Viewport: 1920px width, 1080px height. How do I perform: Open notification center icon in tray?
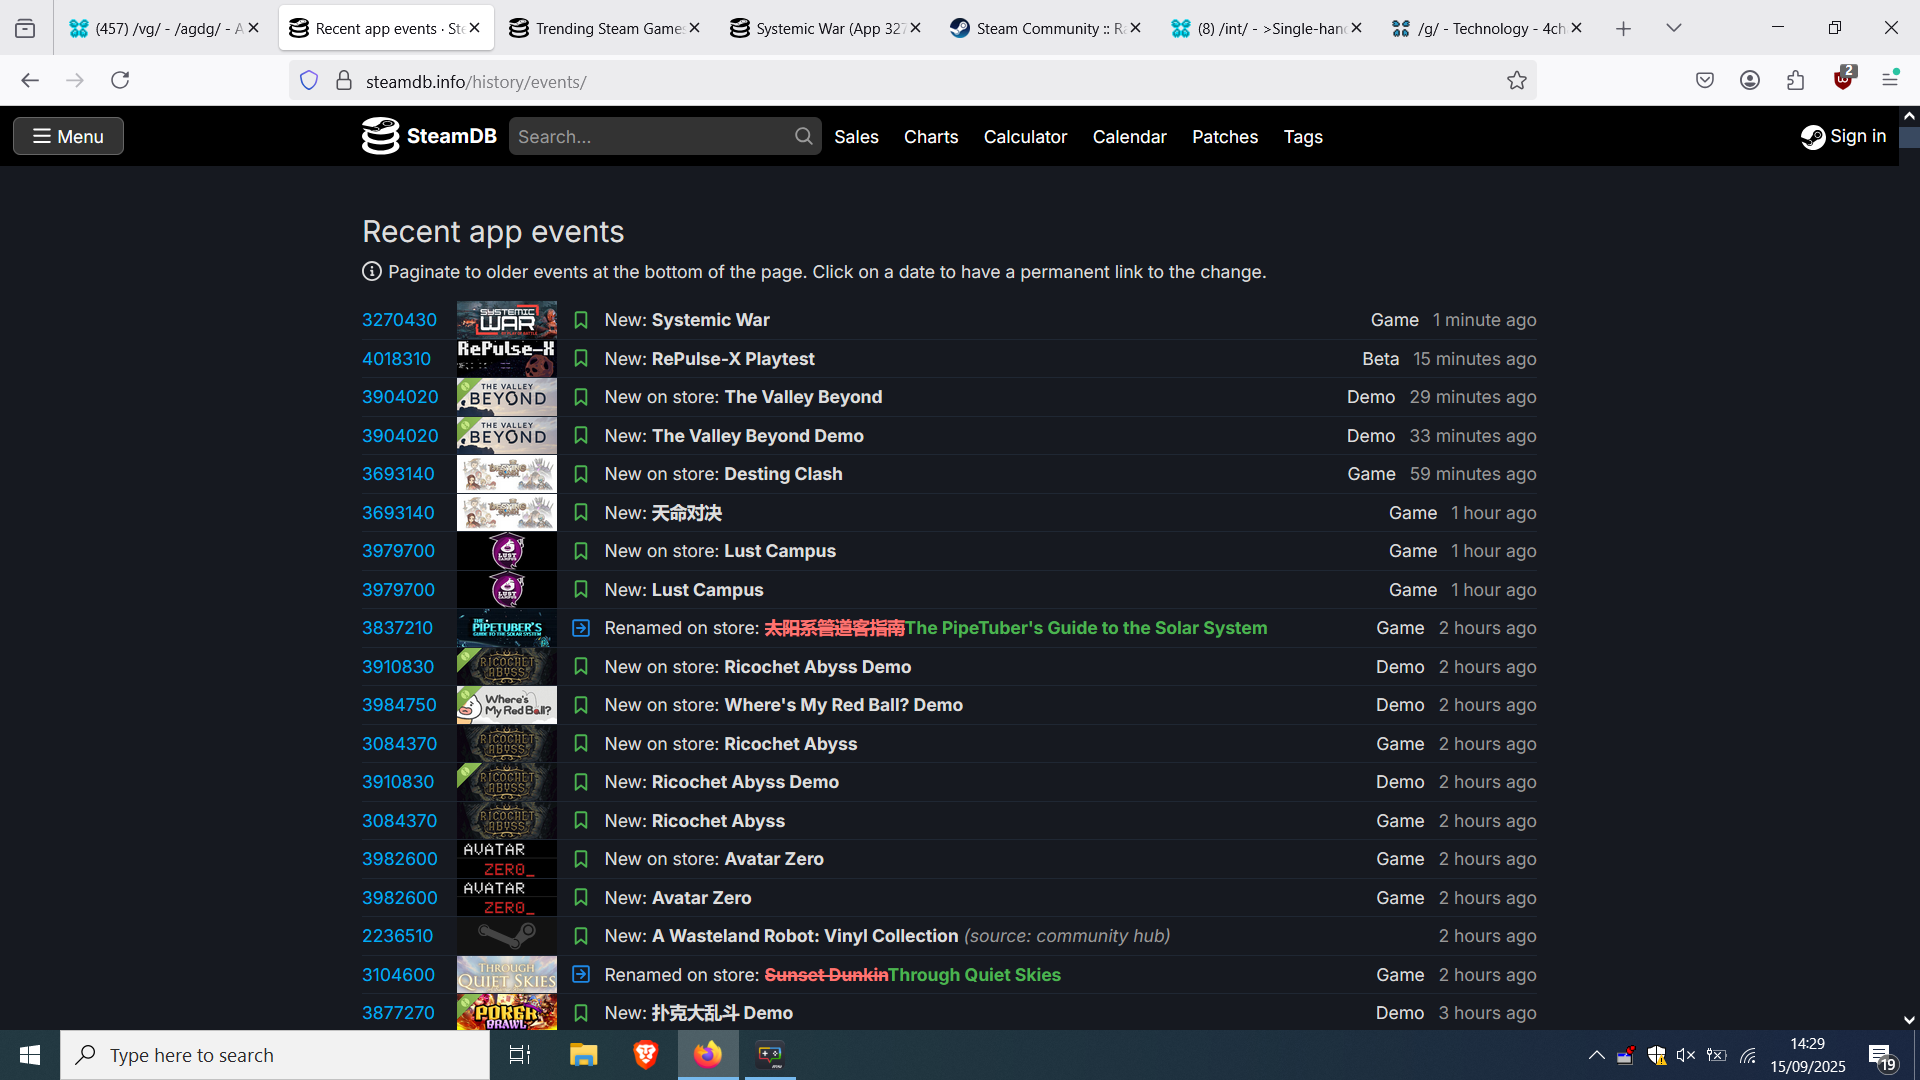point(1881,1056)
